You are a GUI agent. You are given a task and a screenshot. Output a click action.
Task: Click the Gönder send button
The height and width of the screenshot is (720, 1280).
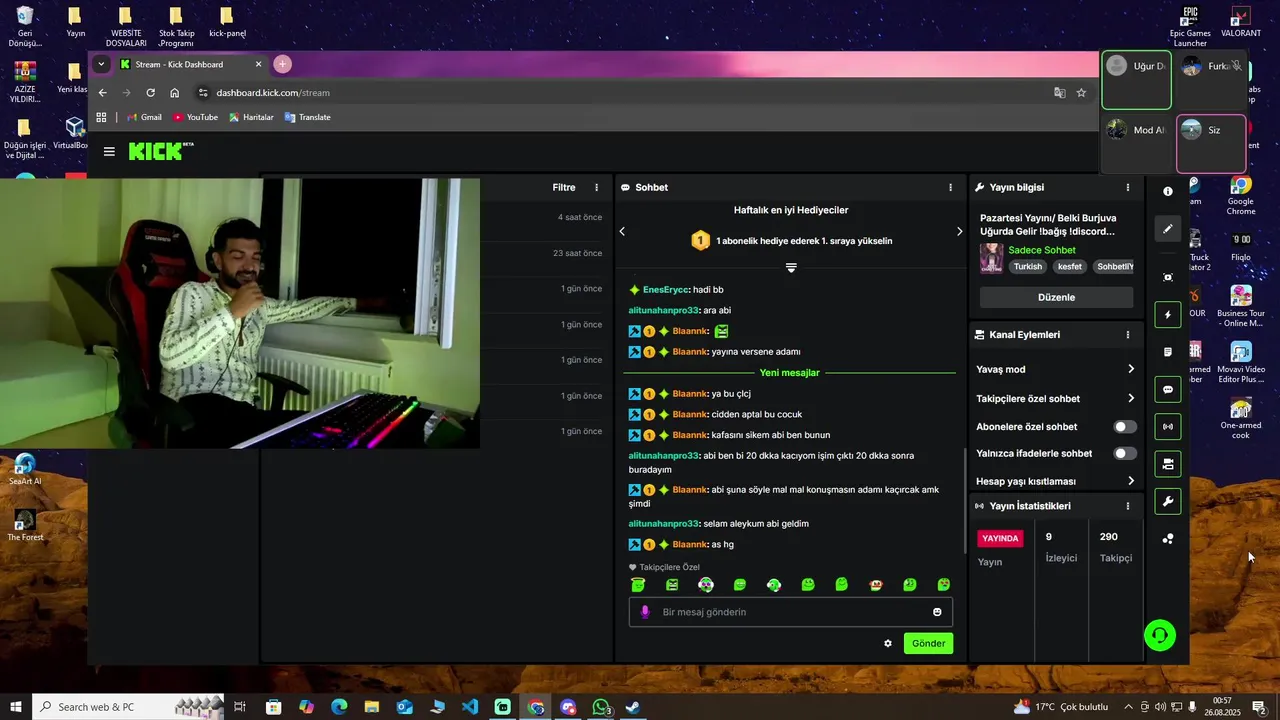[928, 643]
